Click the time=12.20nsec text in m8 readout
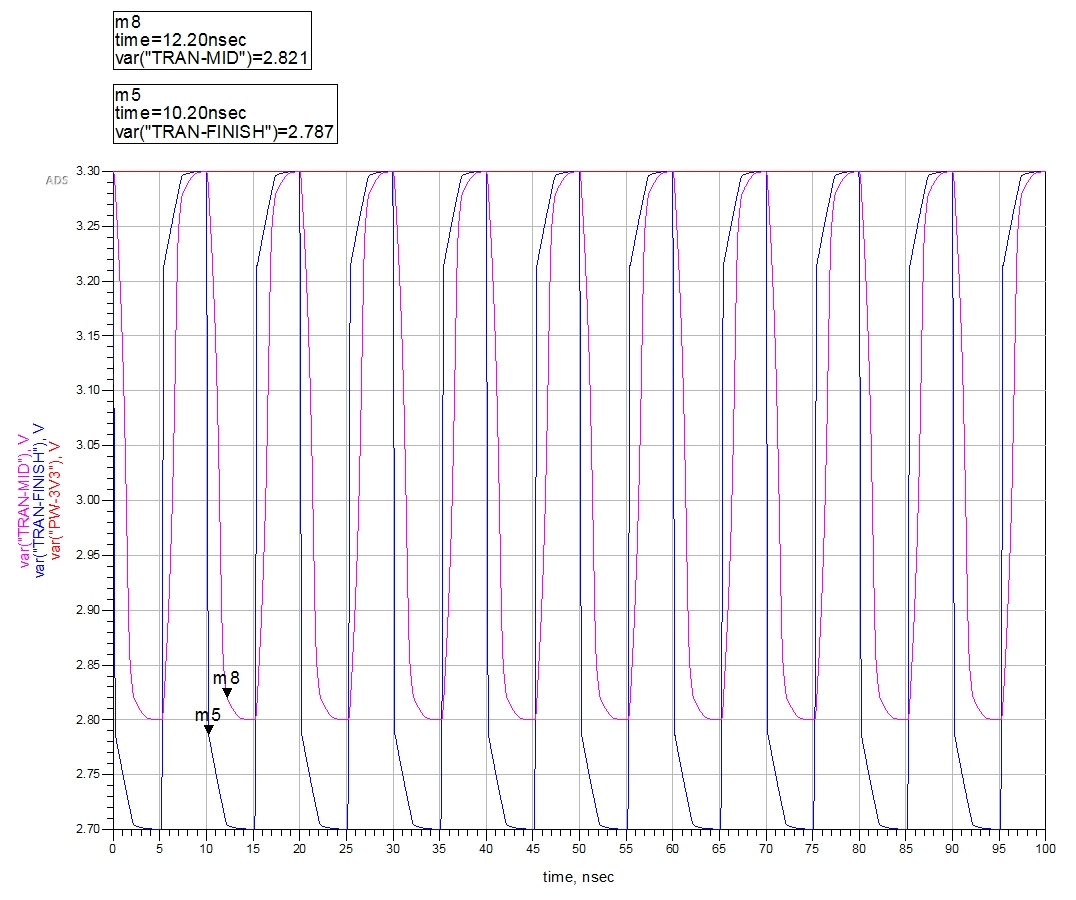Viewport: 1076px width, 900px height. tap(180, 40)
